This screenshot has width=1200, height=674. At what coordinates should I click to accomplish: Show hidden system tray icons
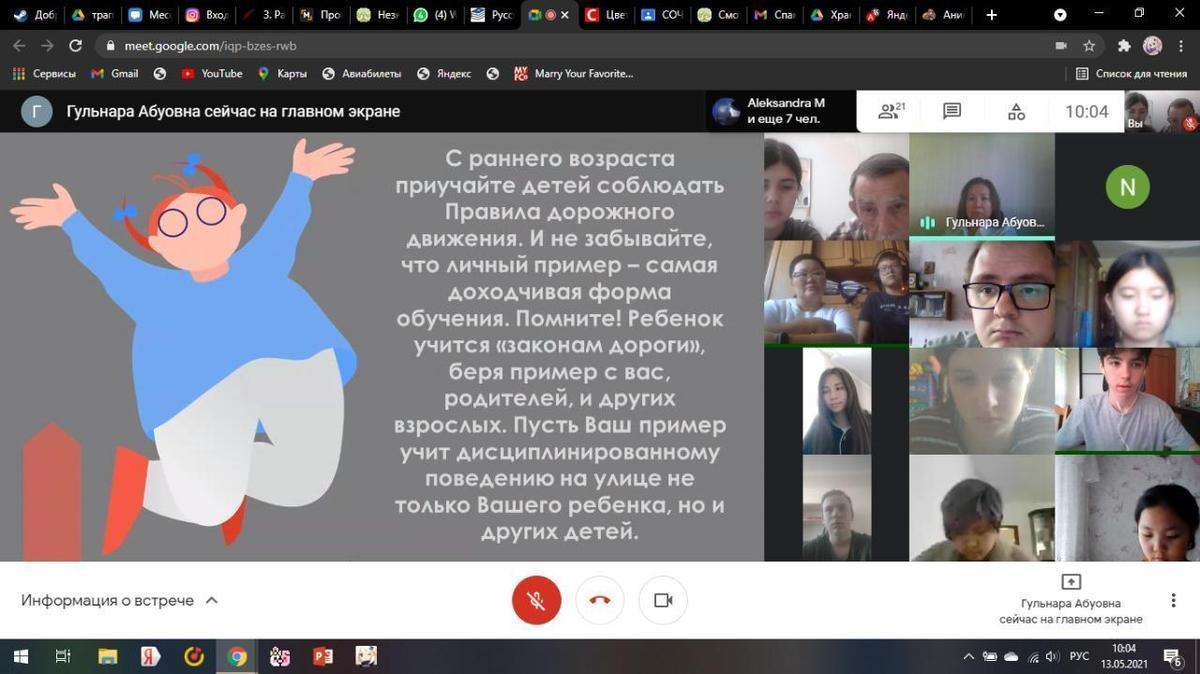[968, 657]
